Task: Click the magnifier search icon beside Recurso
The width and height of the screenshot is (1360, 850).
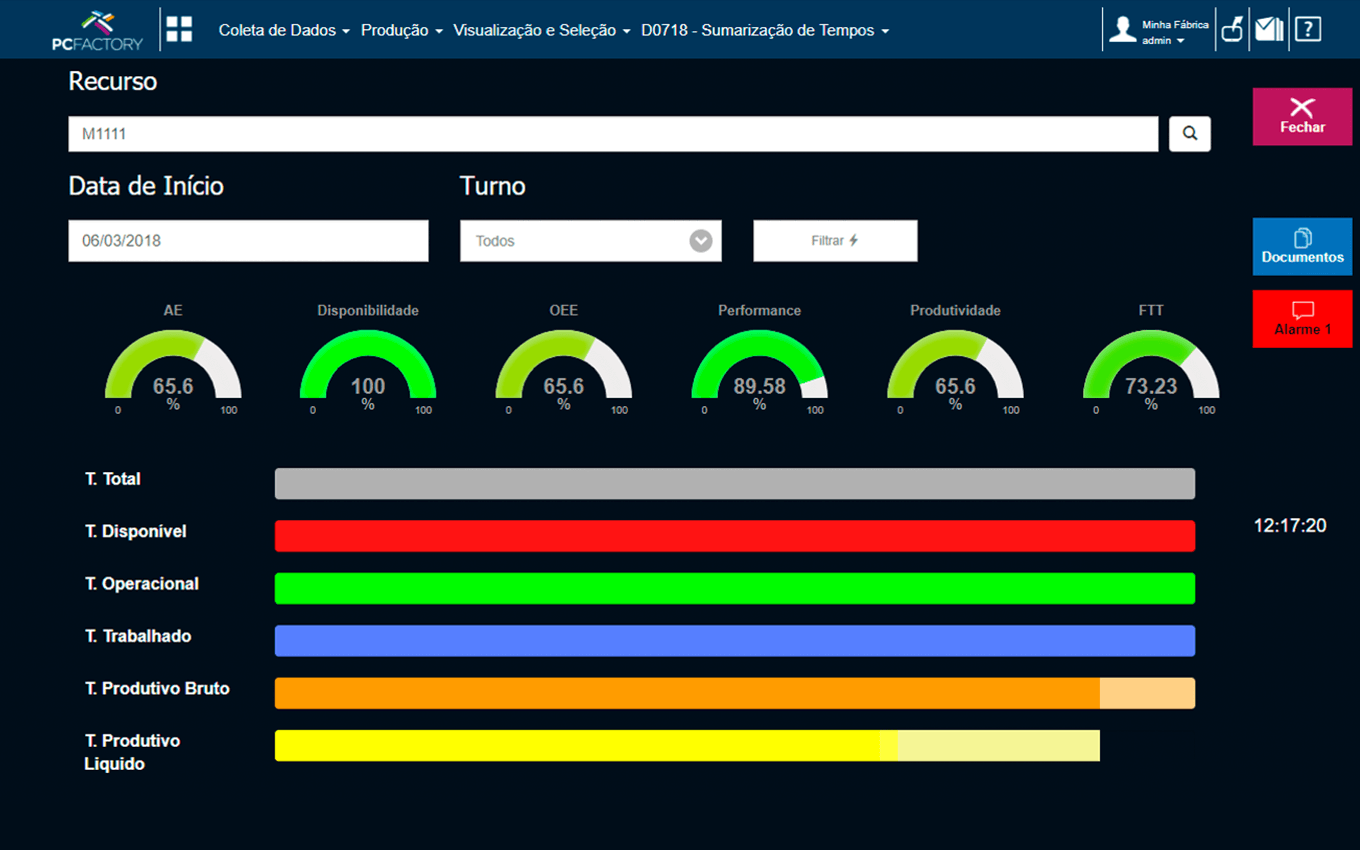Action: [1189, 134]
